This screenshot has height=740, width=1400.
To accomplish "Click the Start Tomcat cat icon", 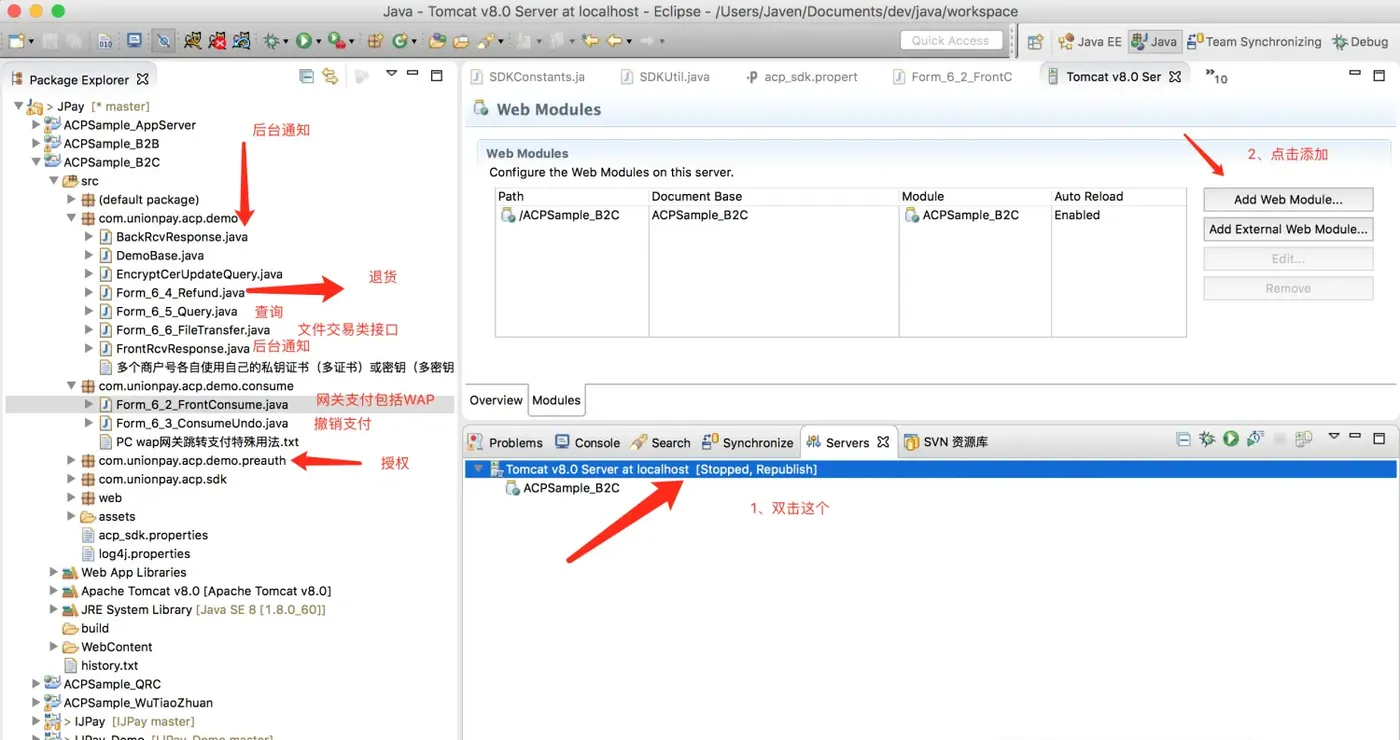I will [193, 41].
